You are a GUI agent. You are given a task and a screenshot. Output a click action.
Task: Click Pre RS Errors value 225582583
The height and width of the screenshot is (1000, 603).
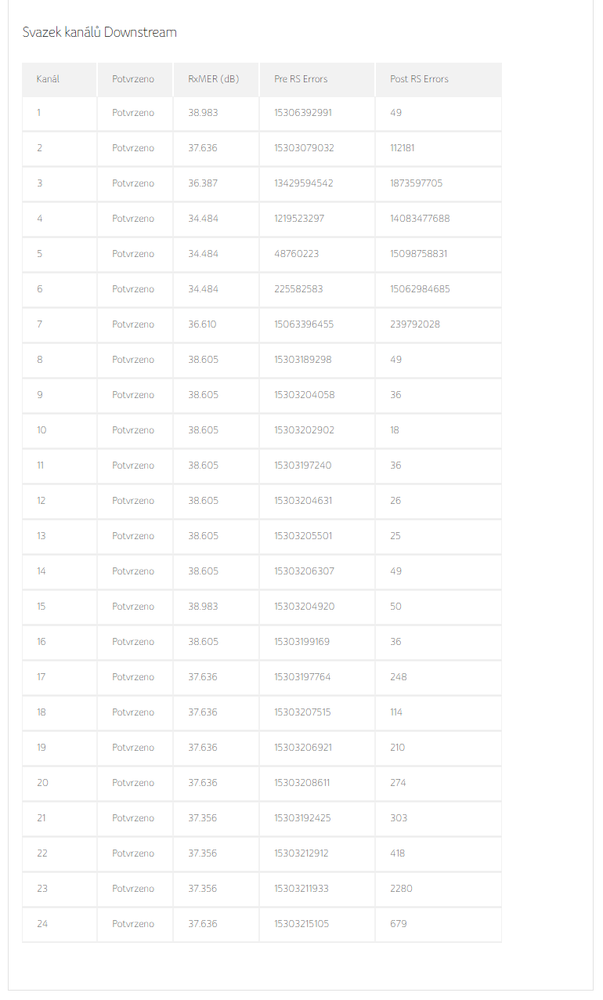[298, 289]
